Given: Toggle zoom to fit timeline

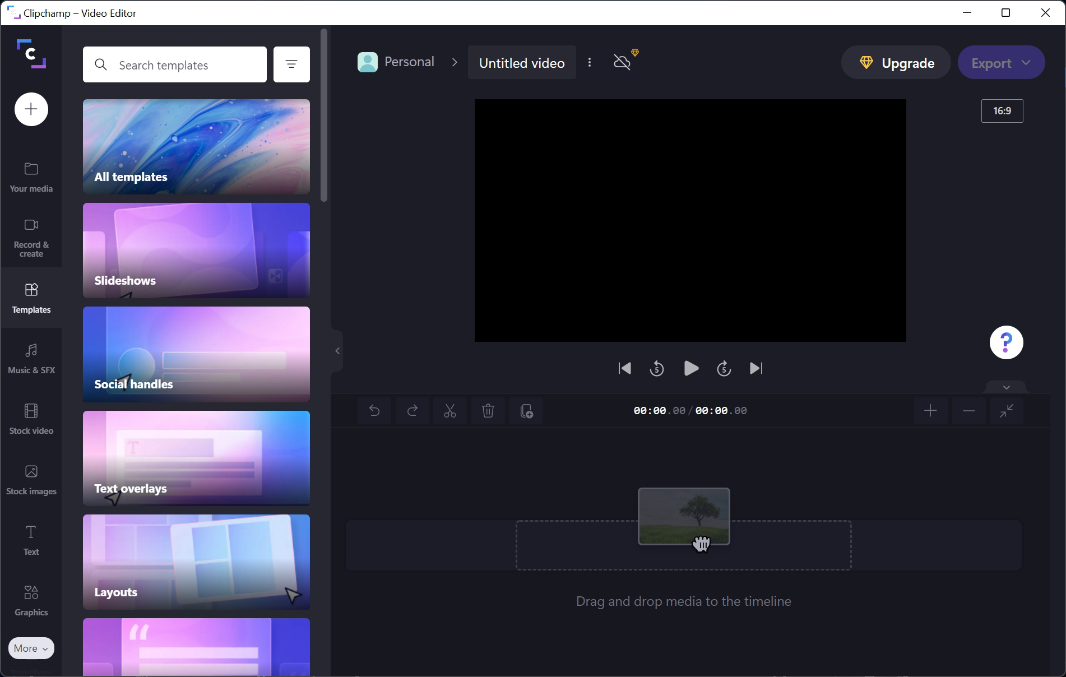Looking at the screenshot, I should 1006,411.
